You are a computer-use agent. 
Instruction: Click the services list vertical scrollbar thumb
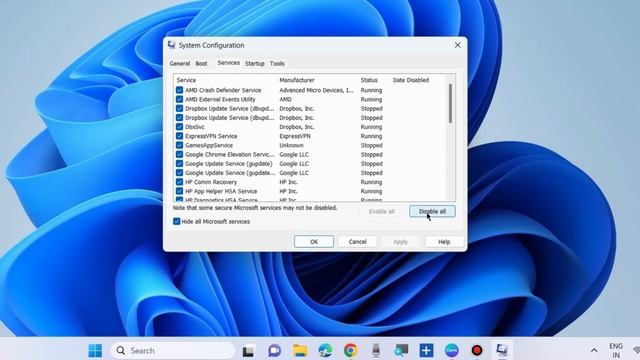pos(450,103)
